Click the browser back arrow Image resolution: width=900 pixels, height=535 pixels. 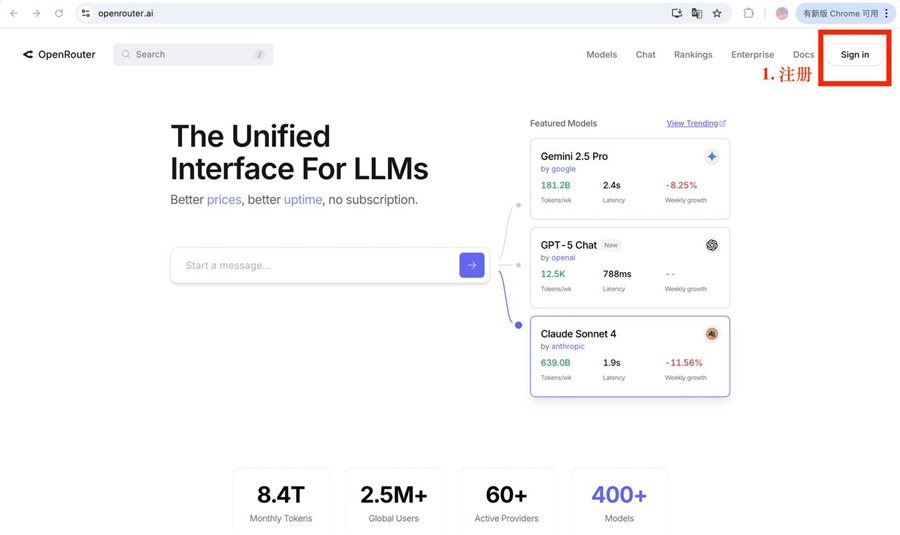14,13
